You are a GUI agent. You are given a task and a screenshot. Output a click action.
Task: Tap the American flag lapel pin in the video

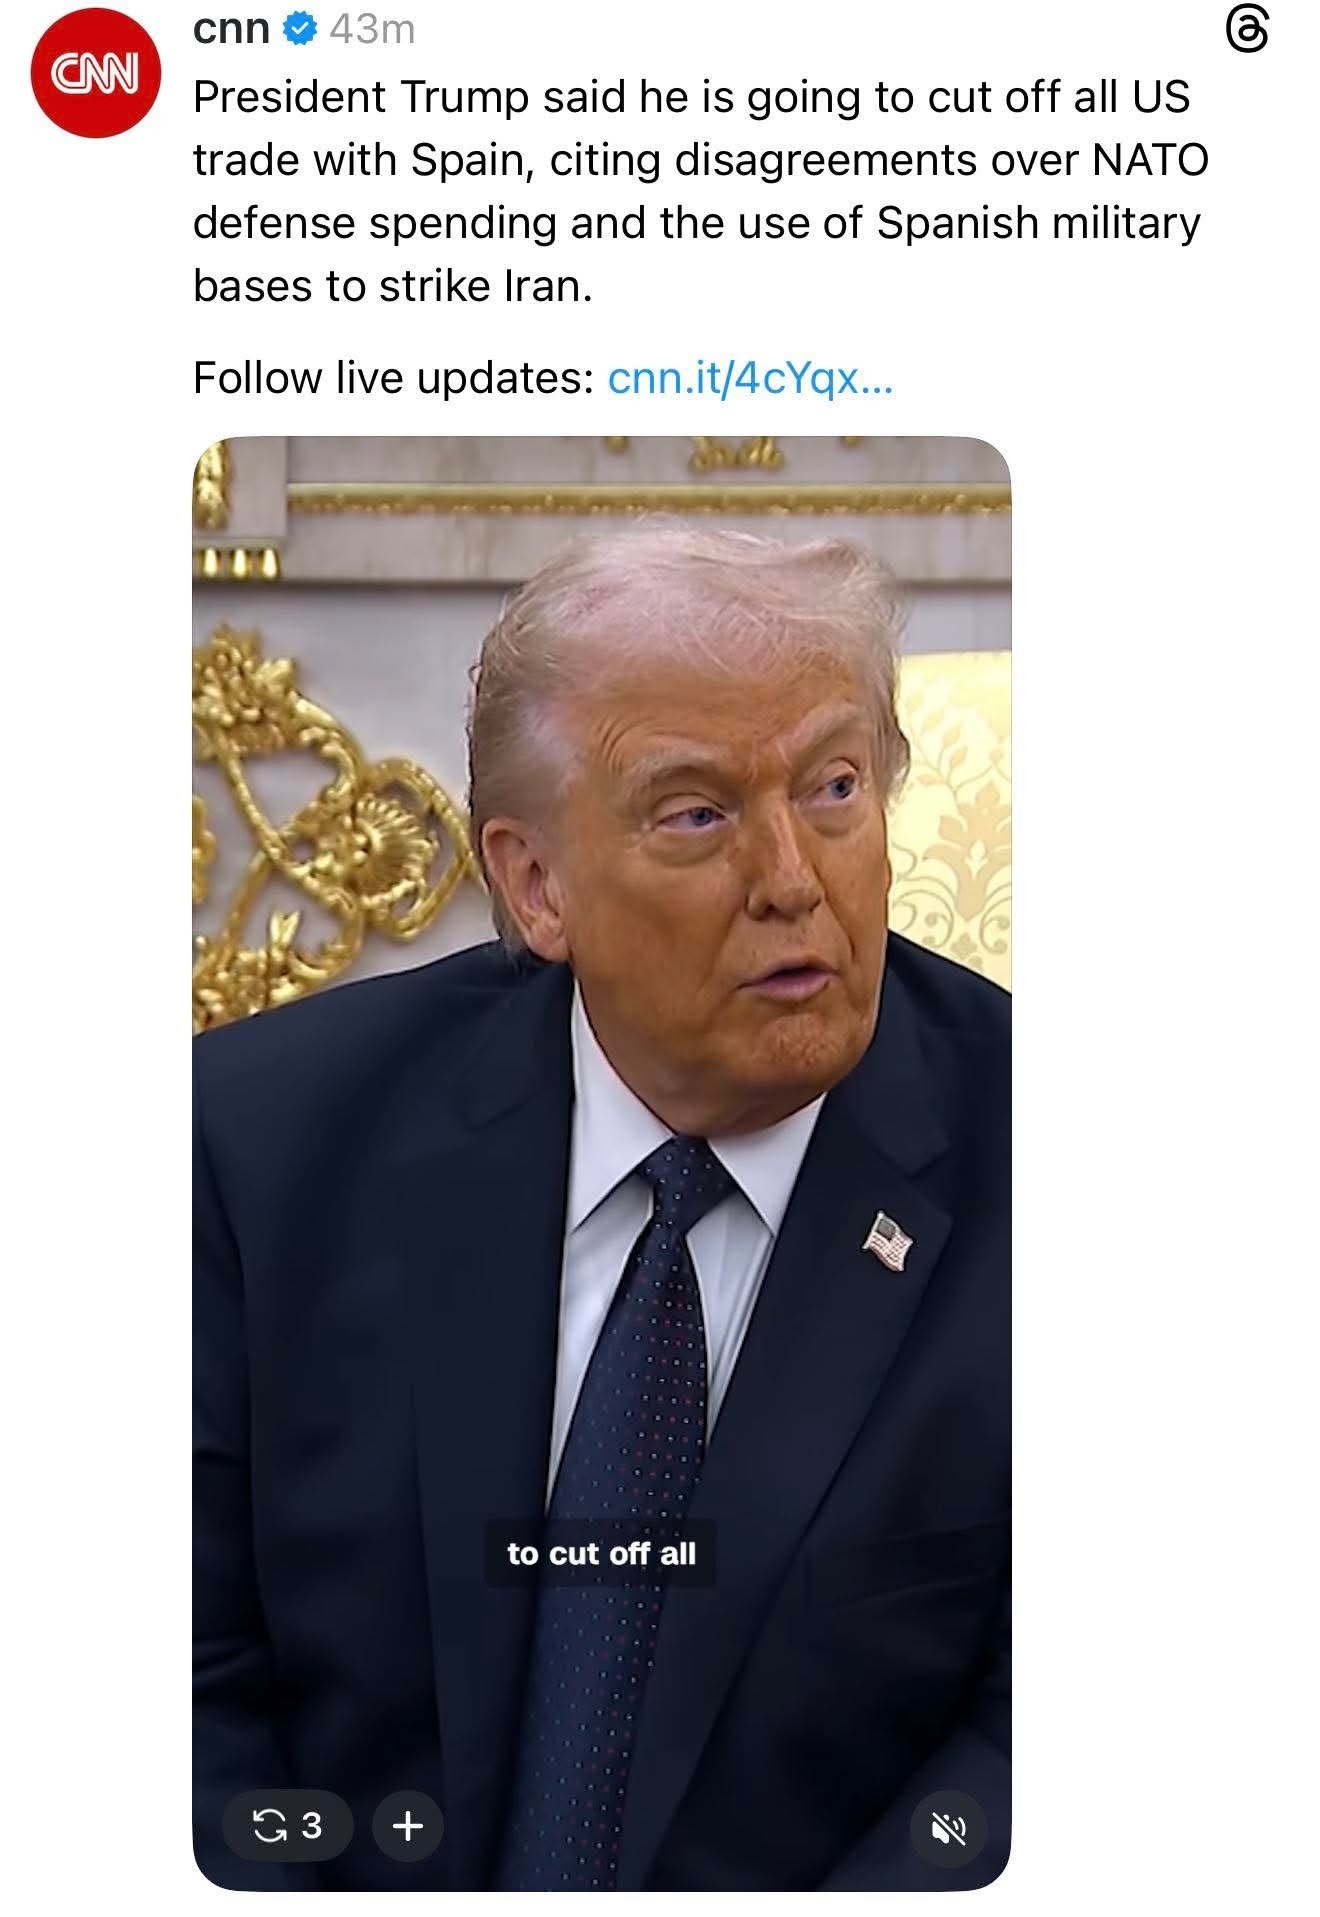pyautogui.click(x=888, y=1241)
